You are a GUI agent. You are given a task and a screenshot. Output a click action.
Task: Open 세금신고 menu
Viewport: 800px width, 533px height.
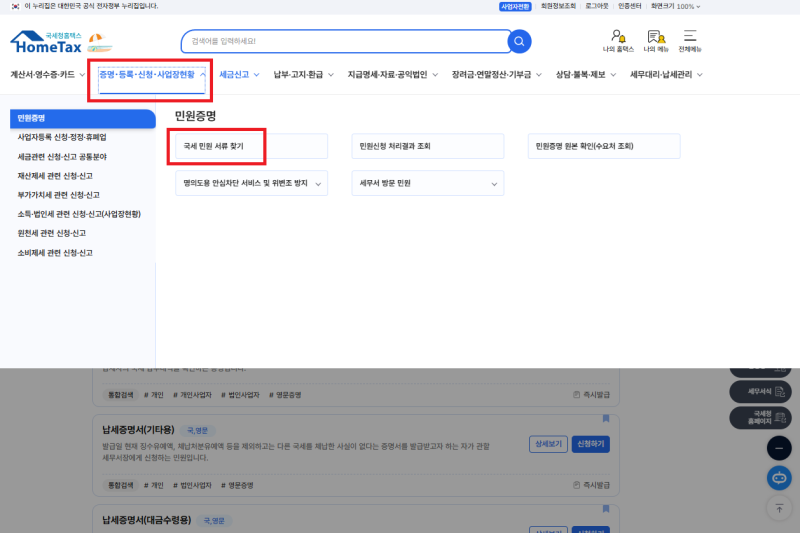(x=239, y=74)
